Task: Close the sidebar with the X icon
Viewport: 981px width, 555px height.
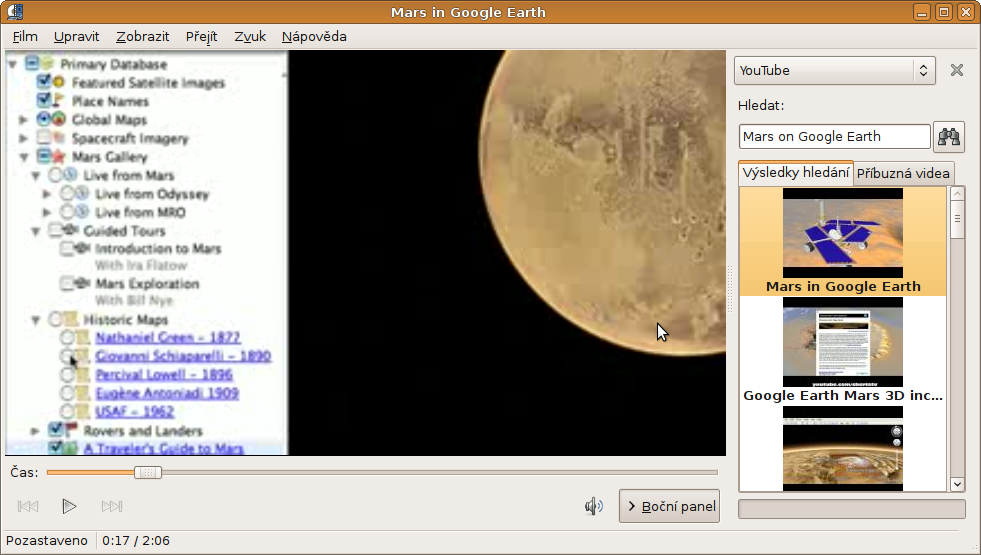Action: 957,70
